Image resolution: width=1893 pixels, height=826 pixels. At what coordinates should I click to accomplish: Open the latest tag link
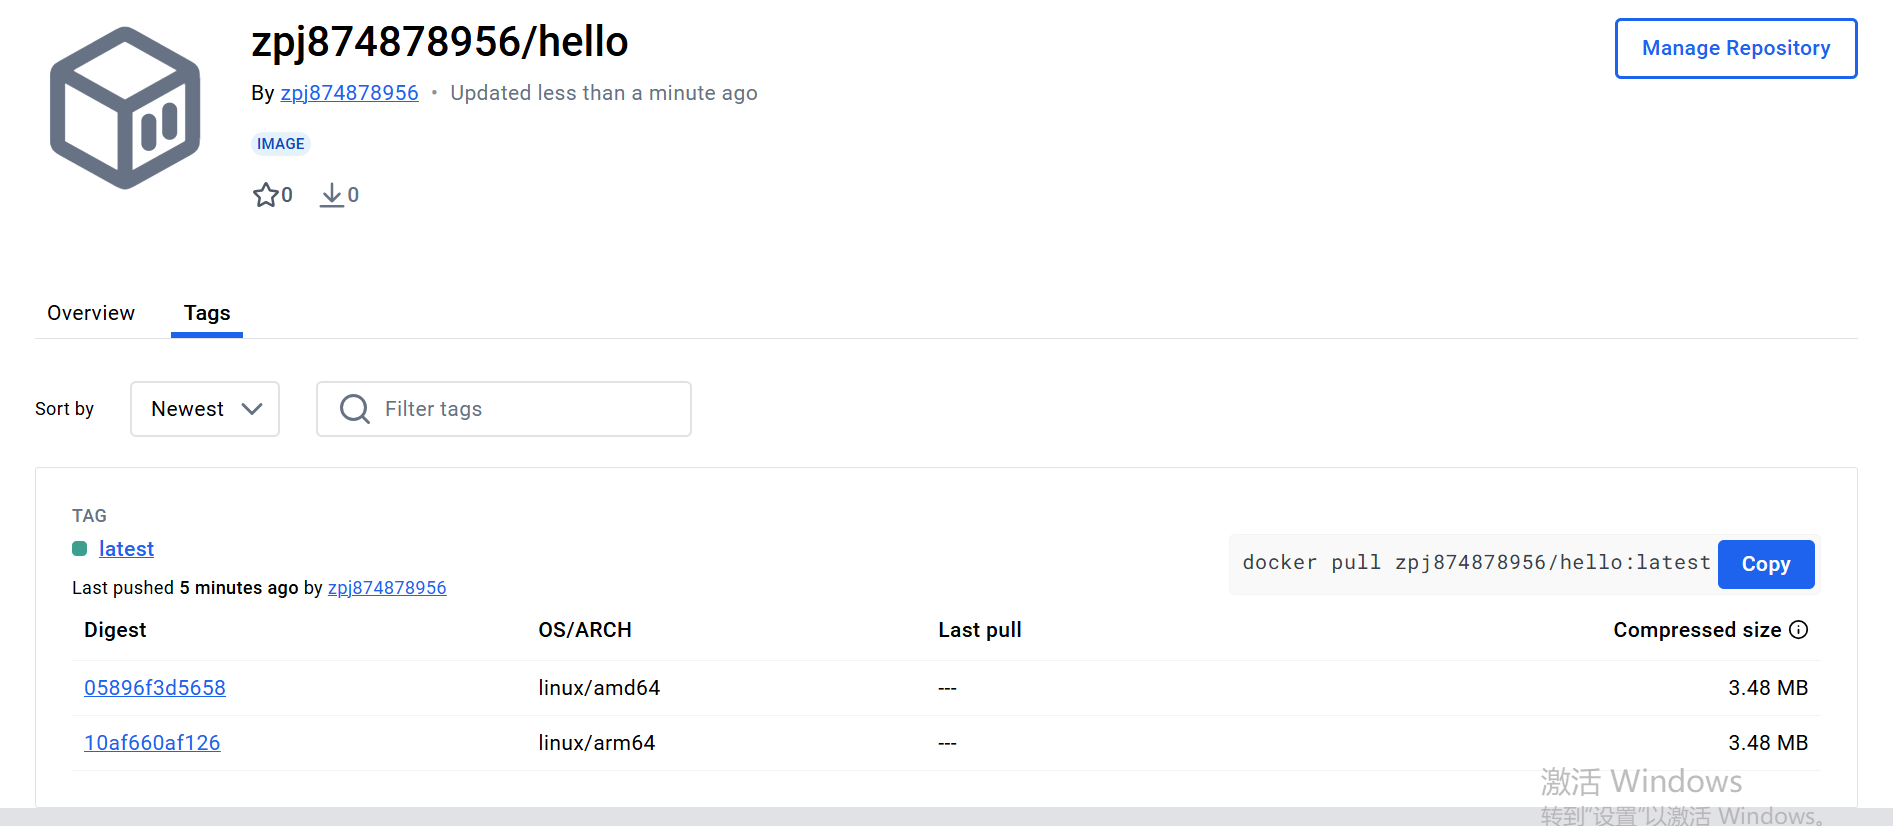[126, 549]
